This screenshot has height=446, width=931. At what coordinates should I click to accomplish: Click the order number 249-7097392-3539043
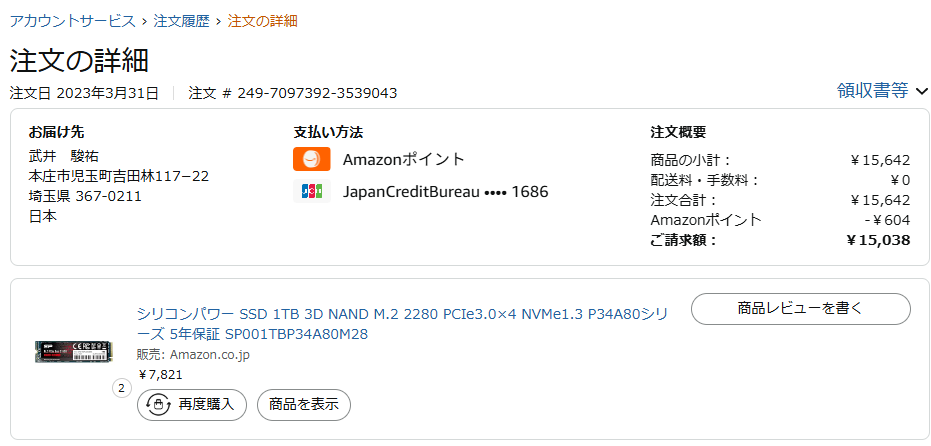pyautogui.click(x=316, y=93)
